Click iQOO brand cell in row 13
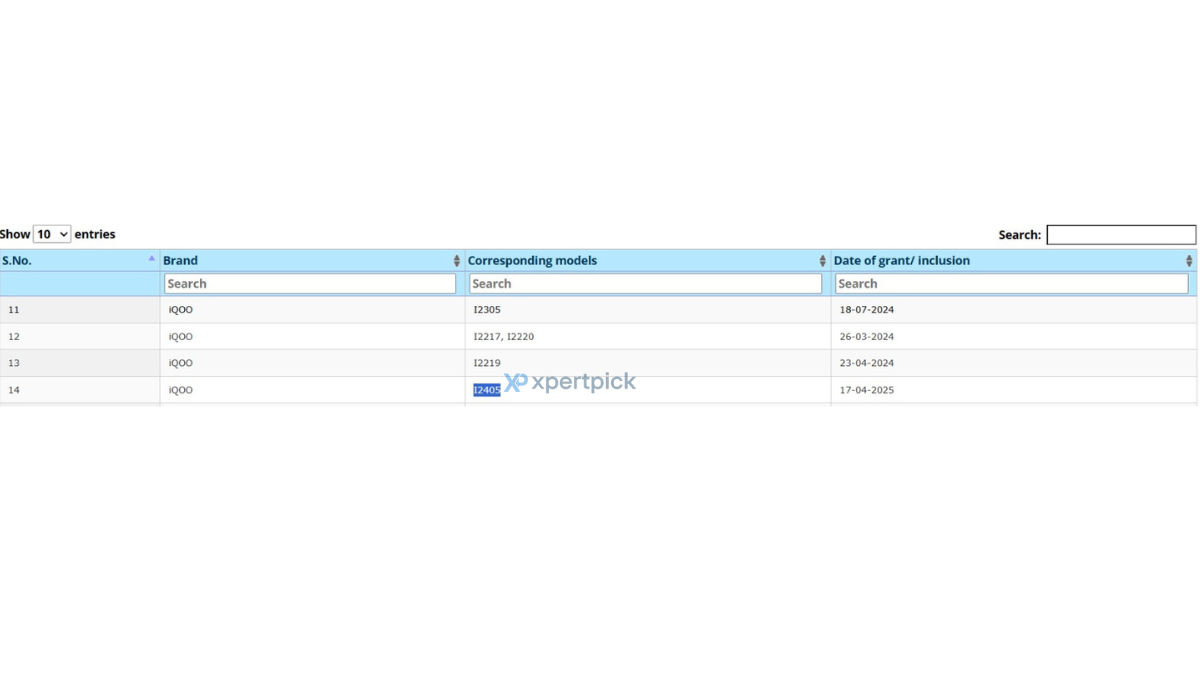The height and width of the screenshot is (680, 1200). tap(313, 363)
